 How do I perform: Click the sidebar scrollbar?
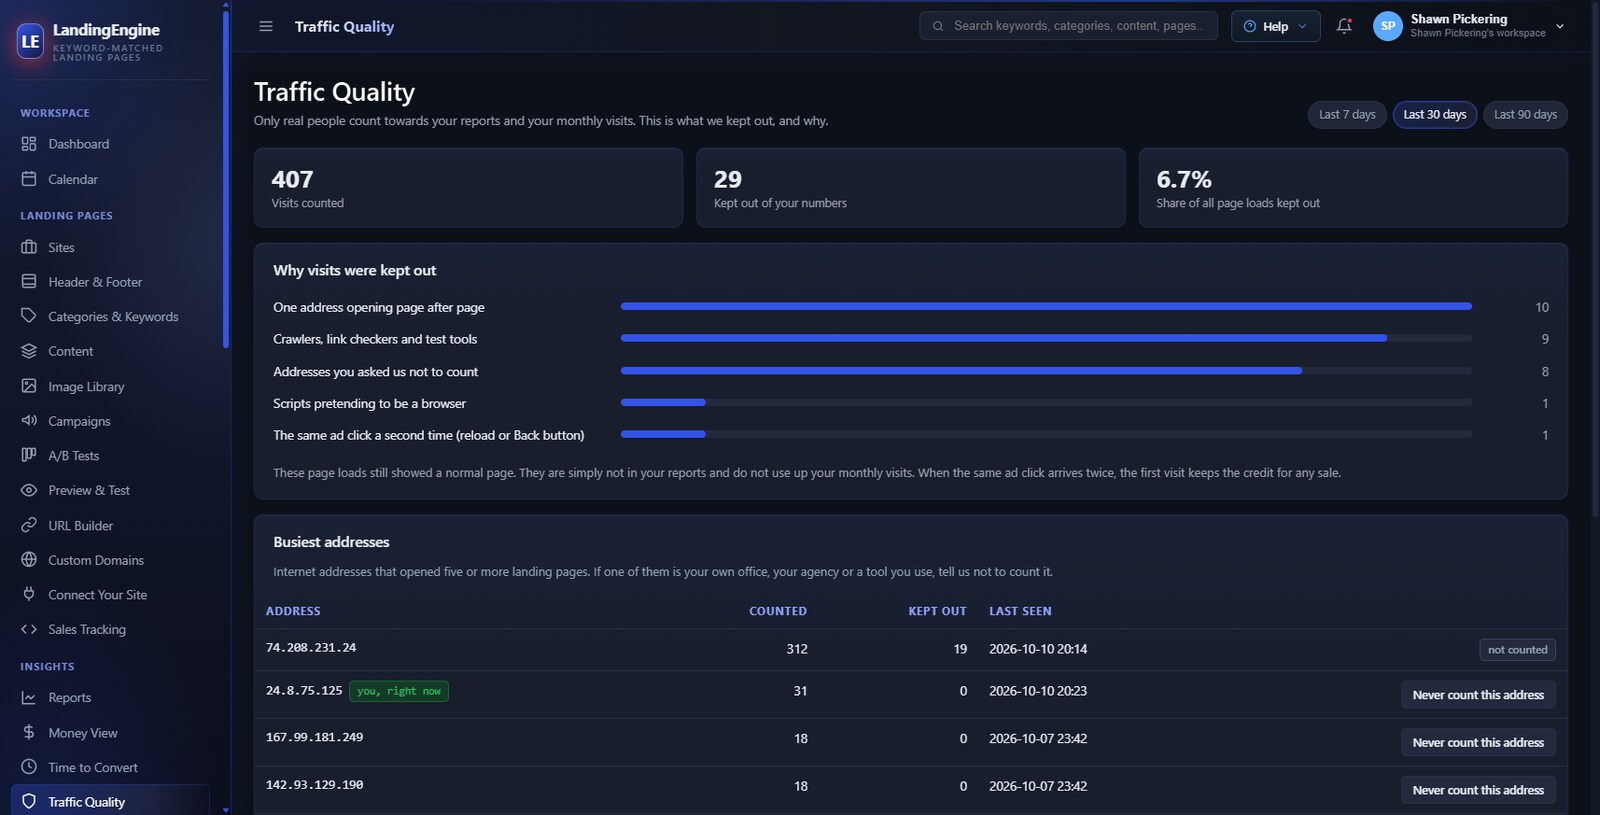(x=226, y=180)
